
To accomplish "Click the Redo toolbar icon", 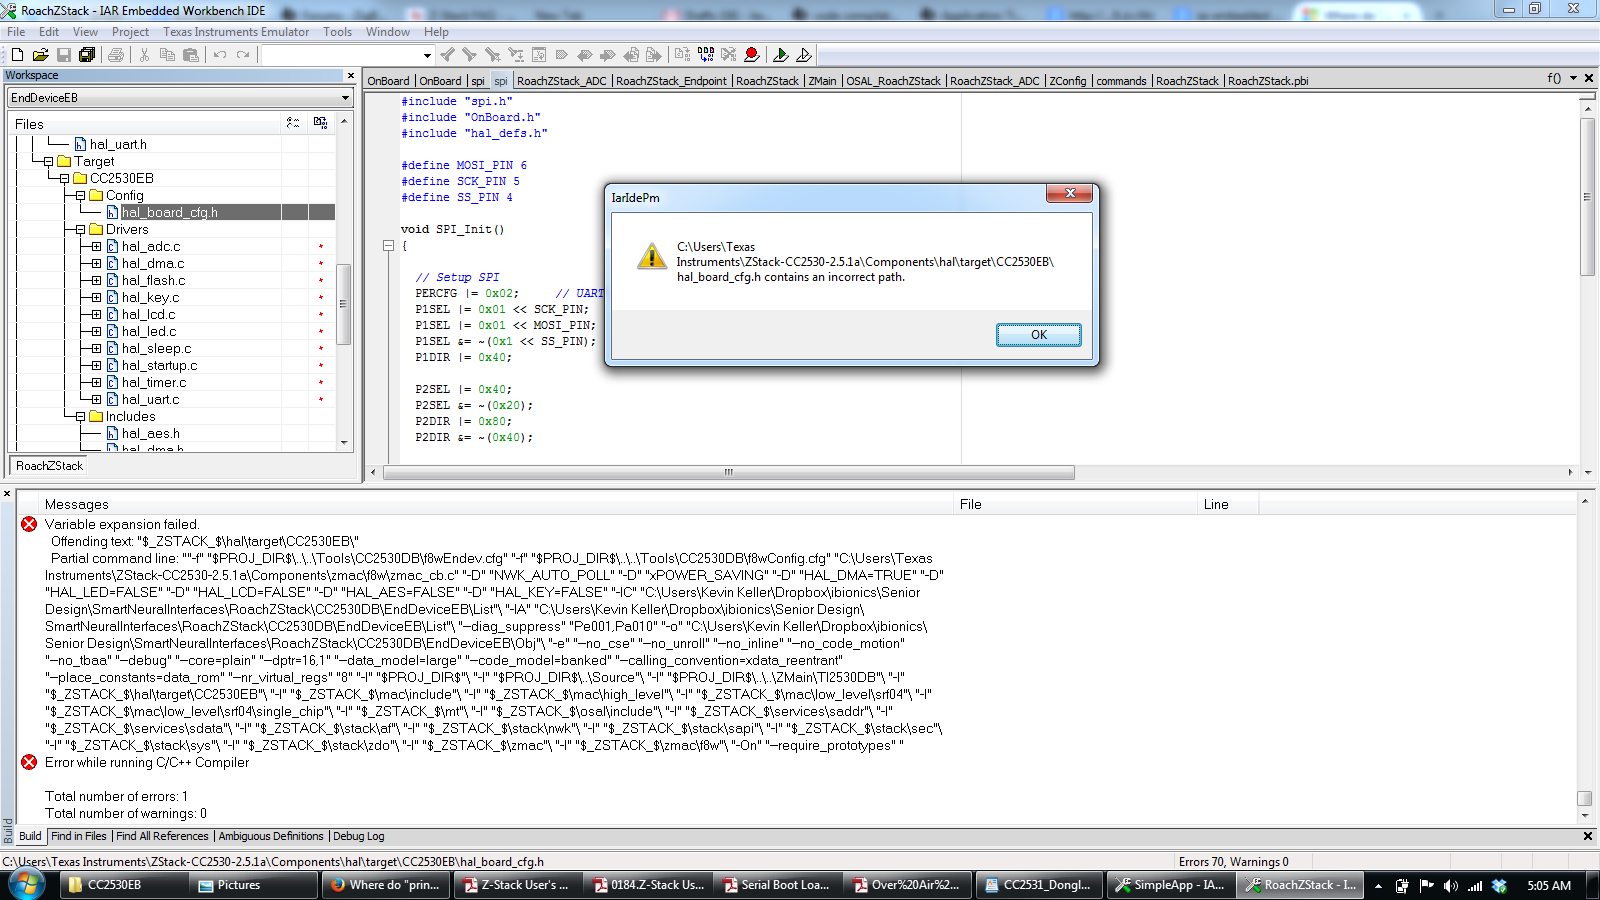I will tap(243, 55).
